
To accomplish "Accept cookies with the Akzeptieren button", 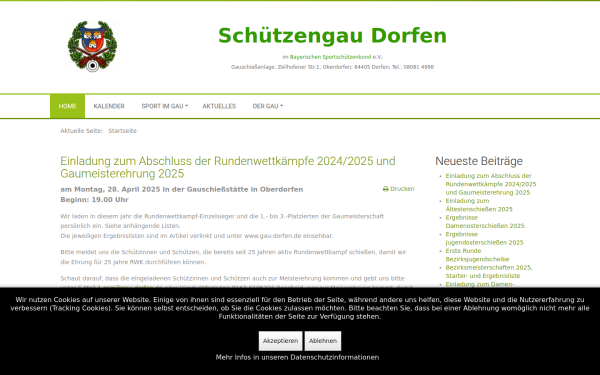I will (x=280, y=341).
